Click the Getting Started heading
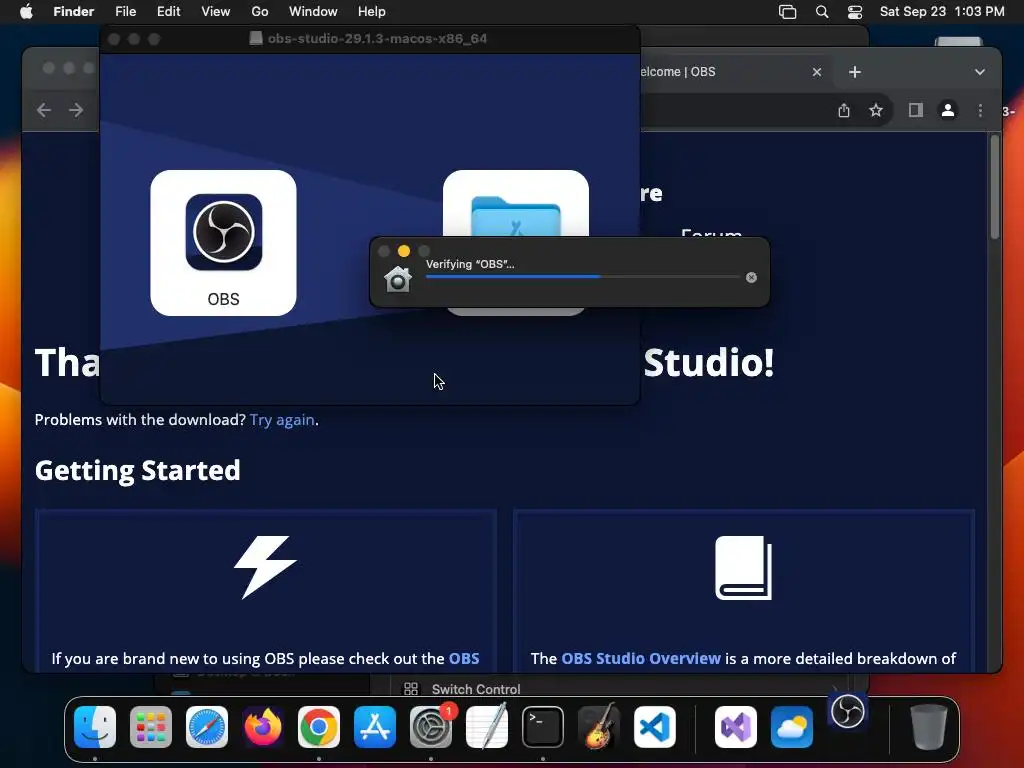 pyautogui.click(x=138, y=470)
